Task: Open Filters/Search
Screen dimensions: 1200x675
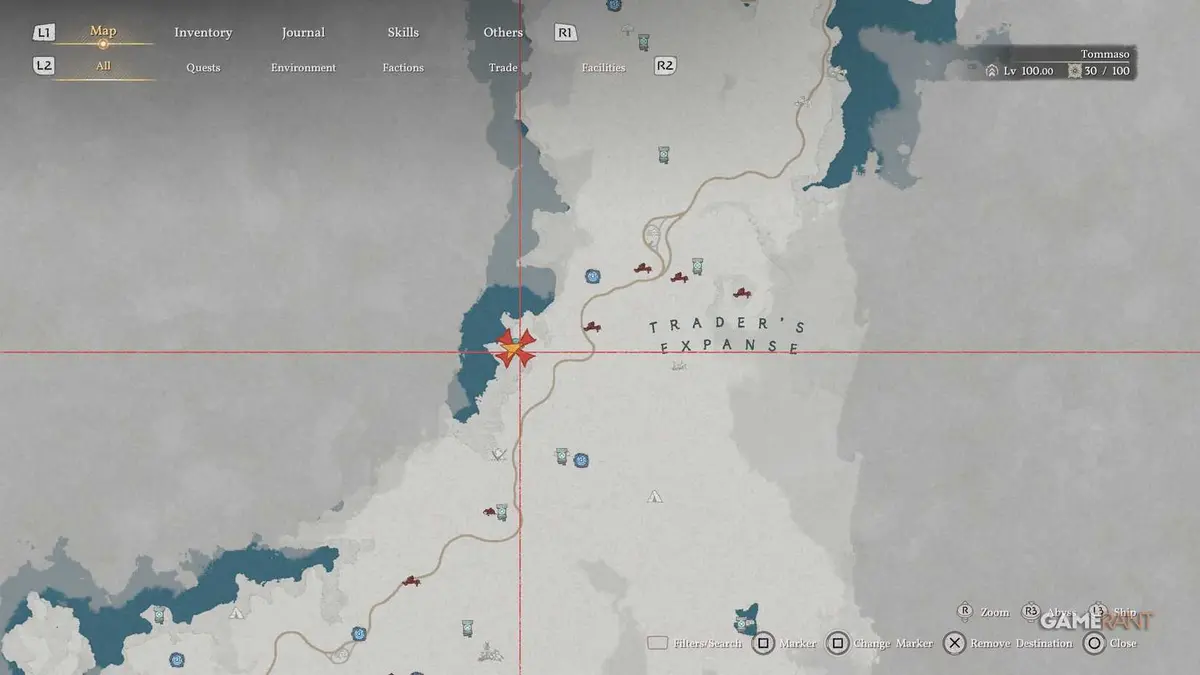Action: pos(695,643)
